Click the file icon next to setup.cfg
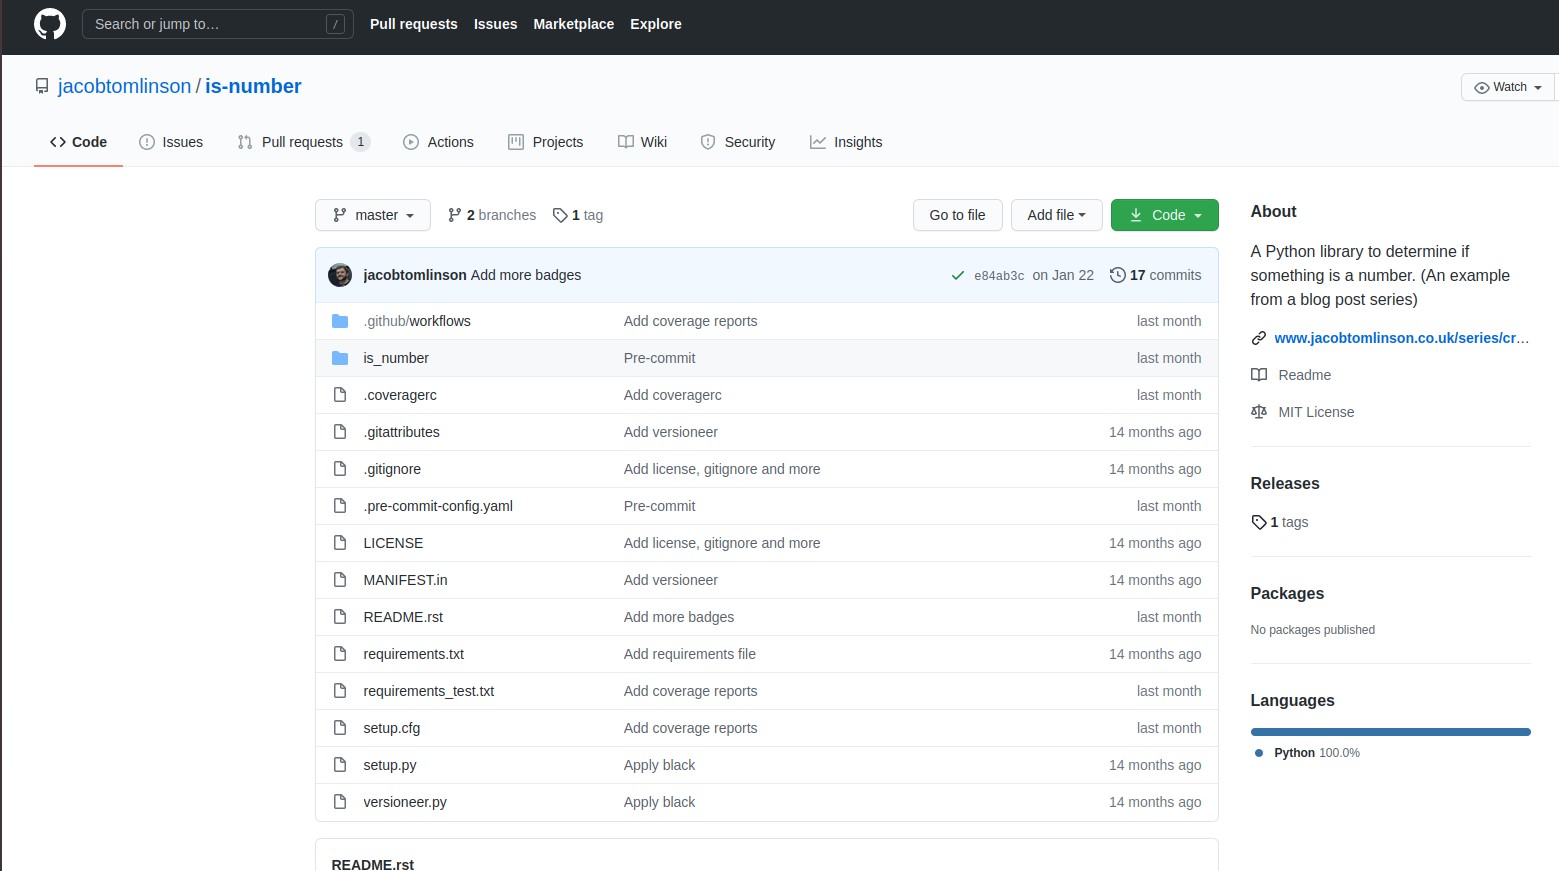This screenshot has height=871, width=1559. 340,728
